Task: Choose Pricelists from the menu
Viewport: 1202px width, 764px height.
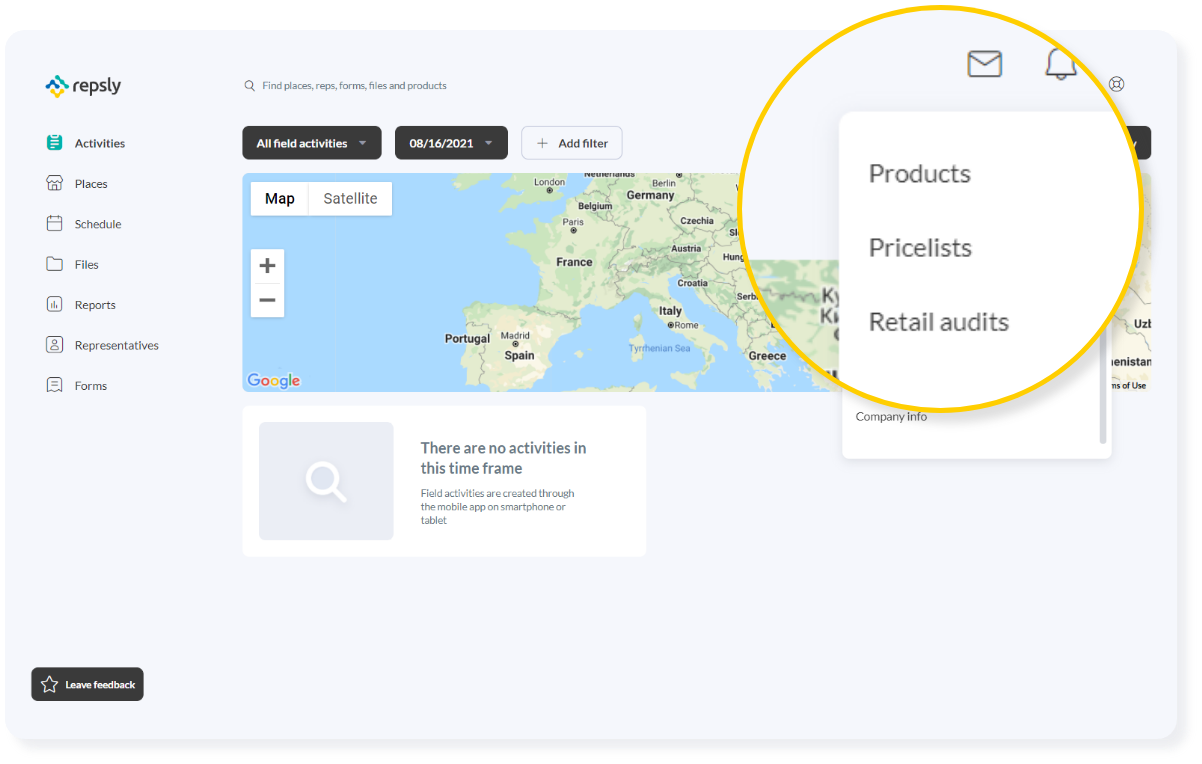Action: (920, 247)
